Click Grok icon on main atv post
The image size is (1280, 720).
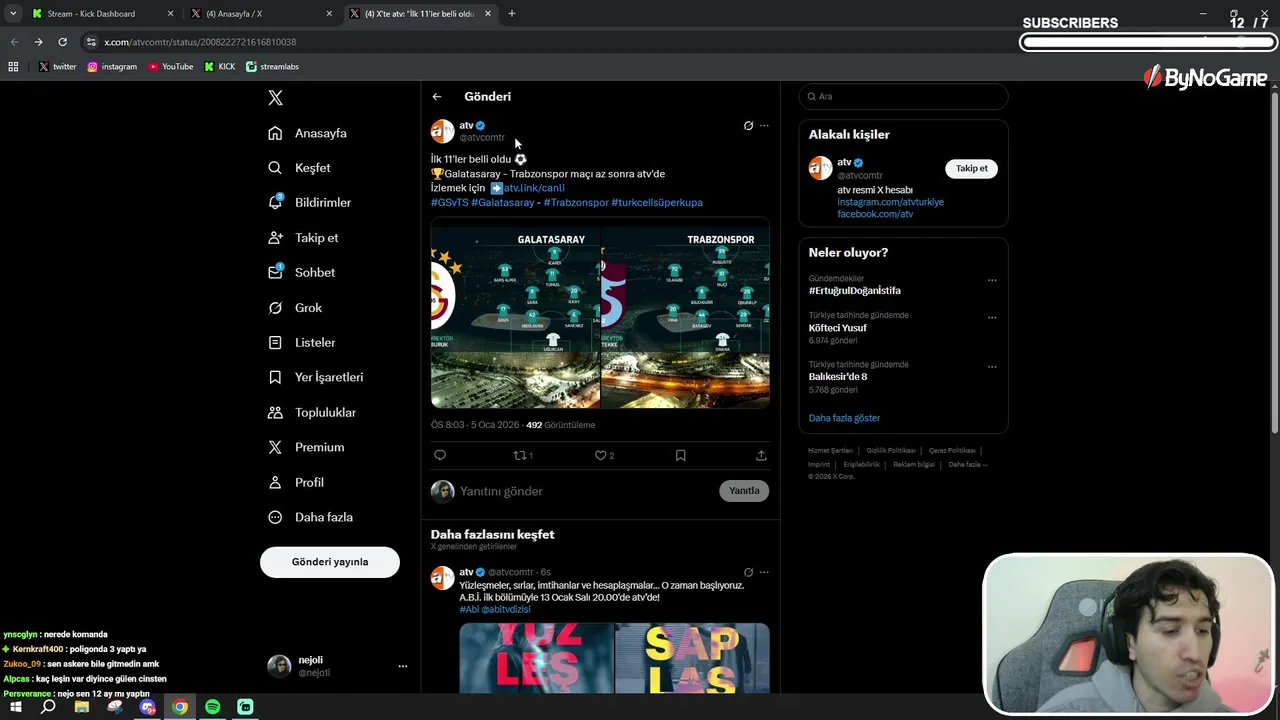point(748,126)
